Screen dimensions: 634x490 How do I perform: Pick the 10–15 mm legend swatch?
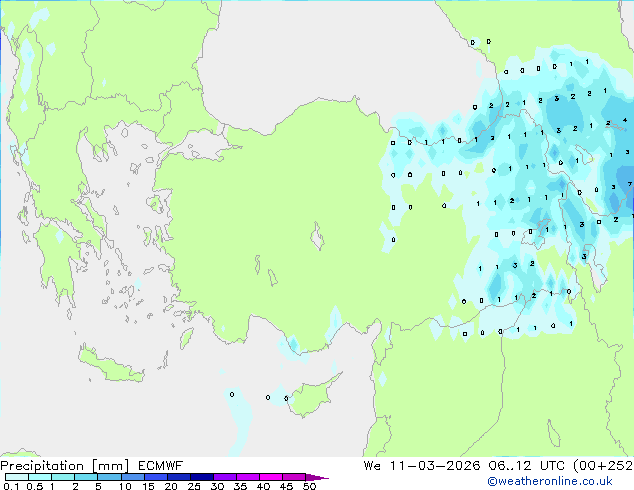click(x=133, y=477)
